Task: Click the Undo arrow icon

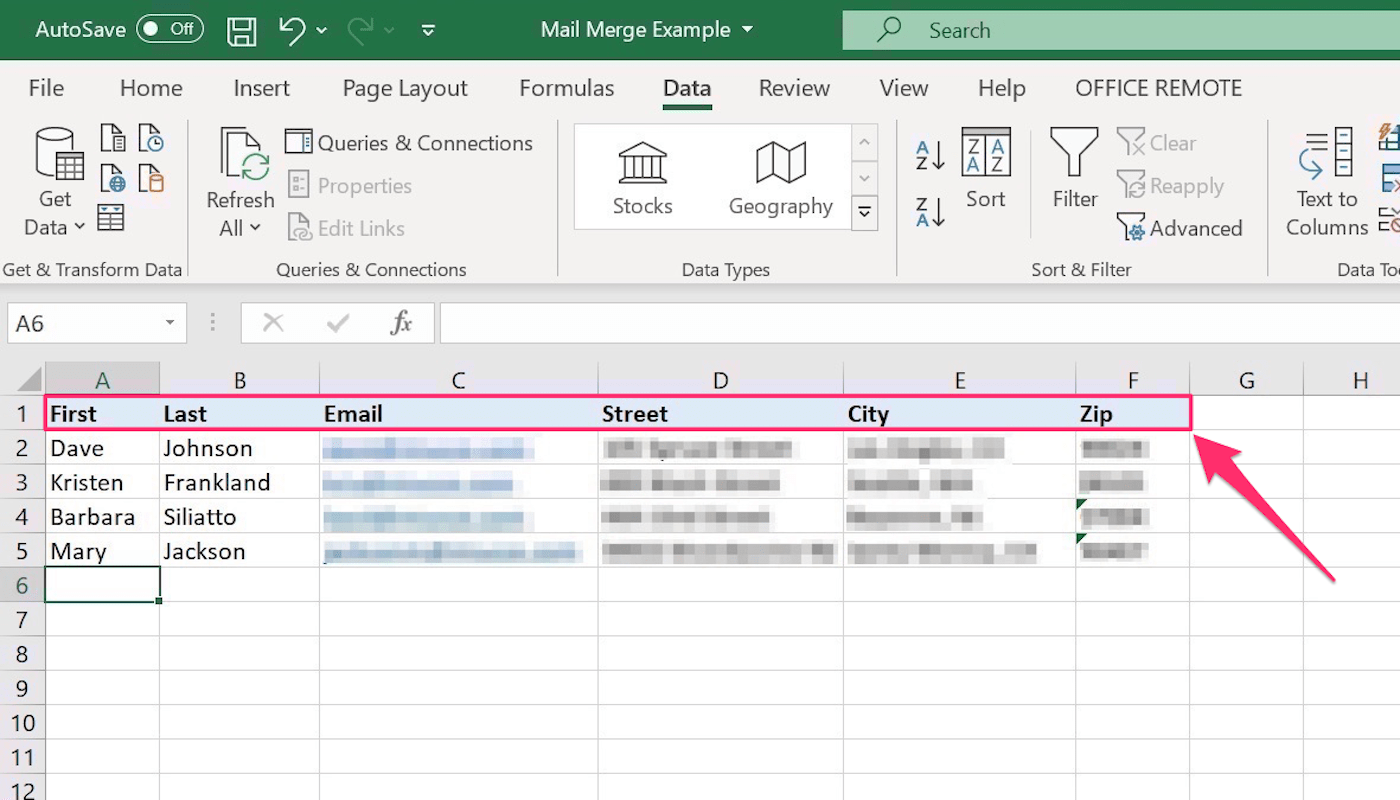Action: [292, 30]
